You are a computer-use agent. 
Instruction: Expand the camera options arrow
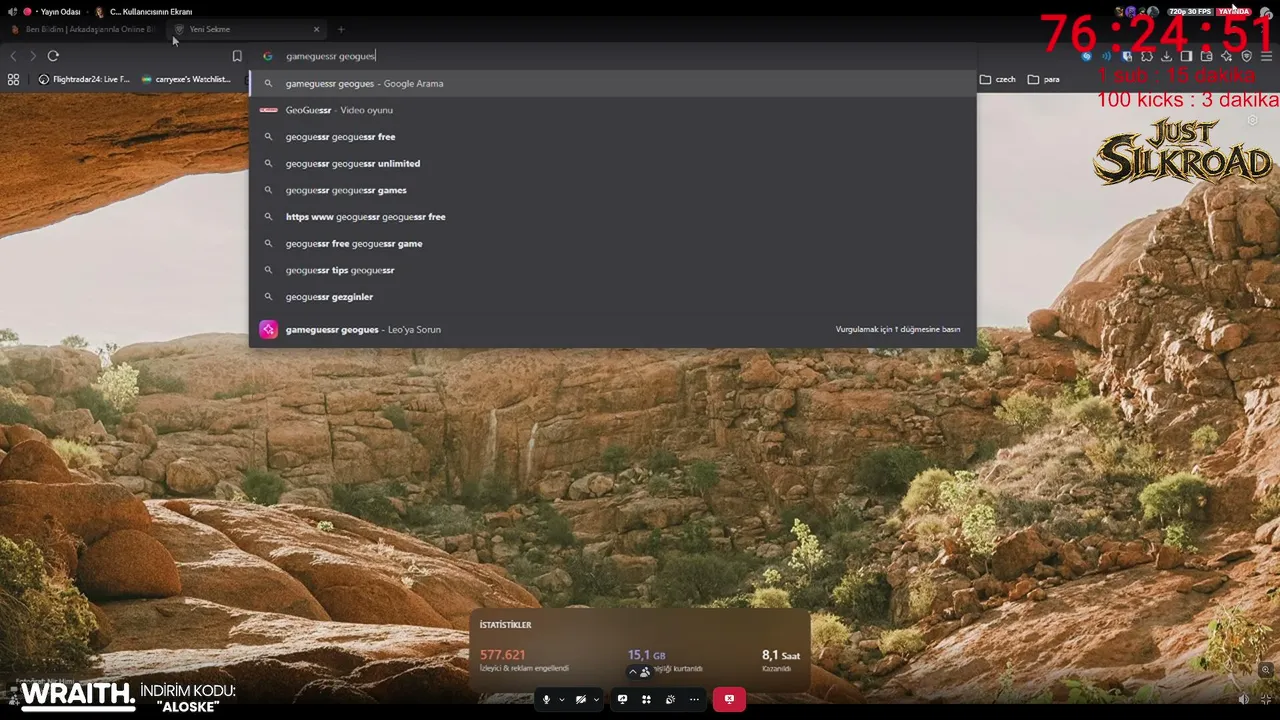(x=596, y=699)
